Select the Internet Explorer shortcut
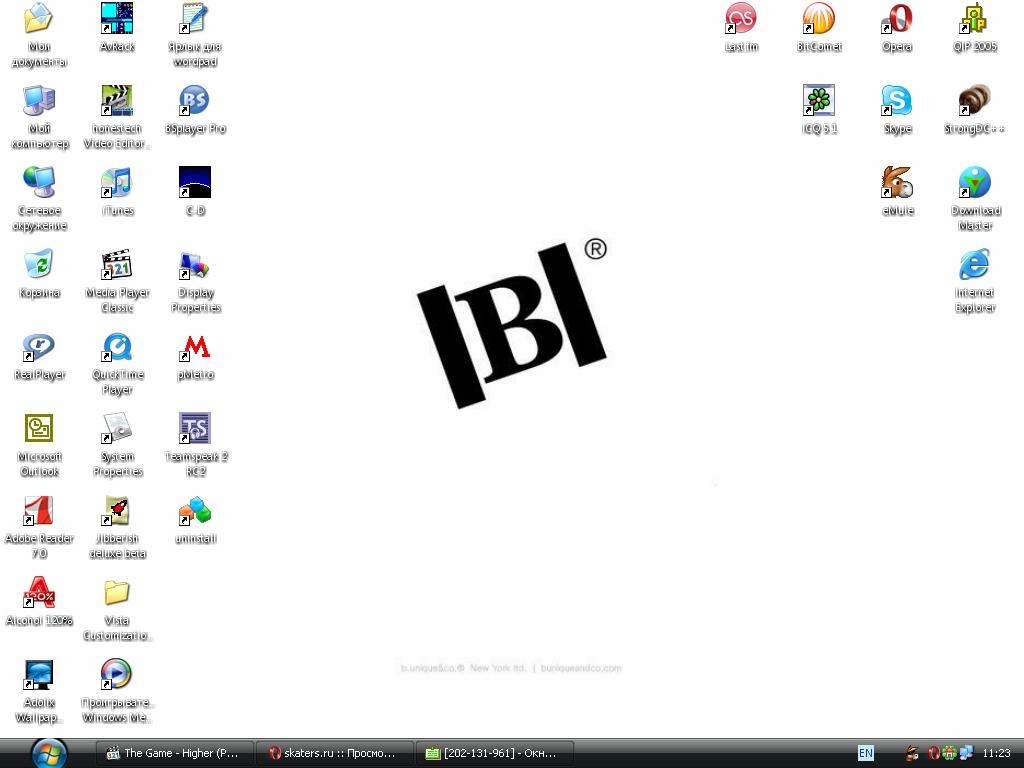Screen dimensions: 1024x768 pyautogui.click(x=975, y=265)
